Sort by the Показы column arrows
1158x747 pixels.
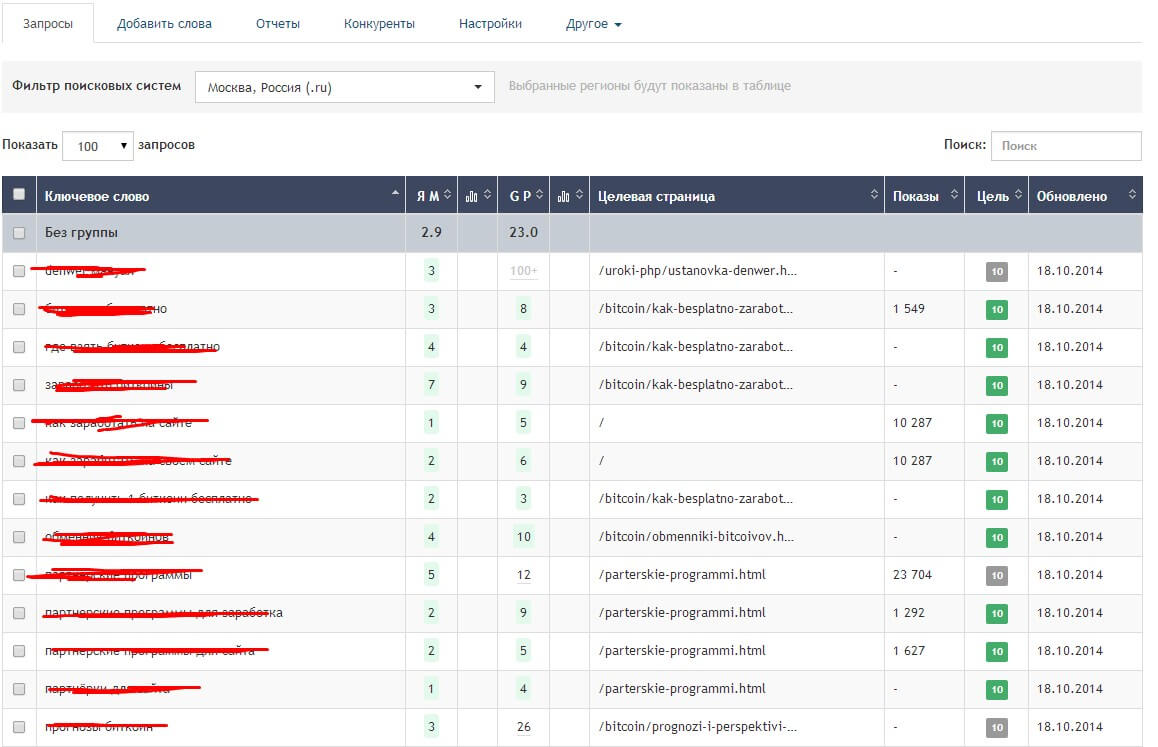(954, 196)
